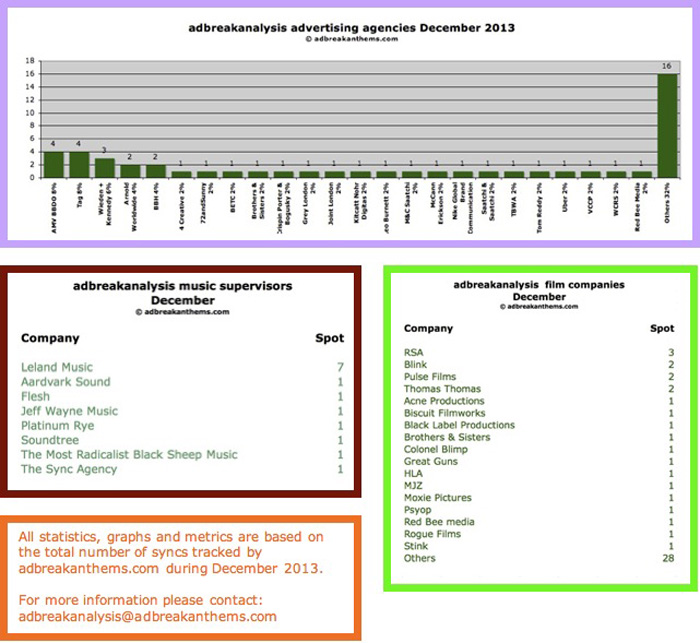Viewport: 700px width, 643px height.
Task: Click the Red Bee Media 2% chart label
Action: [x=642, y=206]
